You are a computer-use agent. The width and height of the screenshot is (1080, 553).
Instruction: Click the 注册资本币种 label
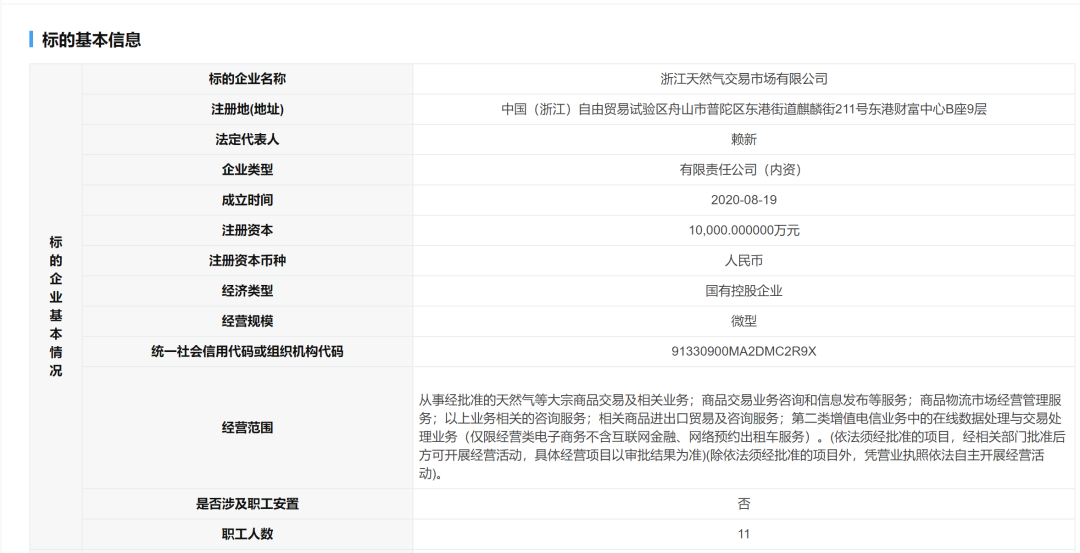click(247, 261)
